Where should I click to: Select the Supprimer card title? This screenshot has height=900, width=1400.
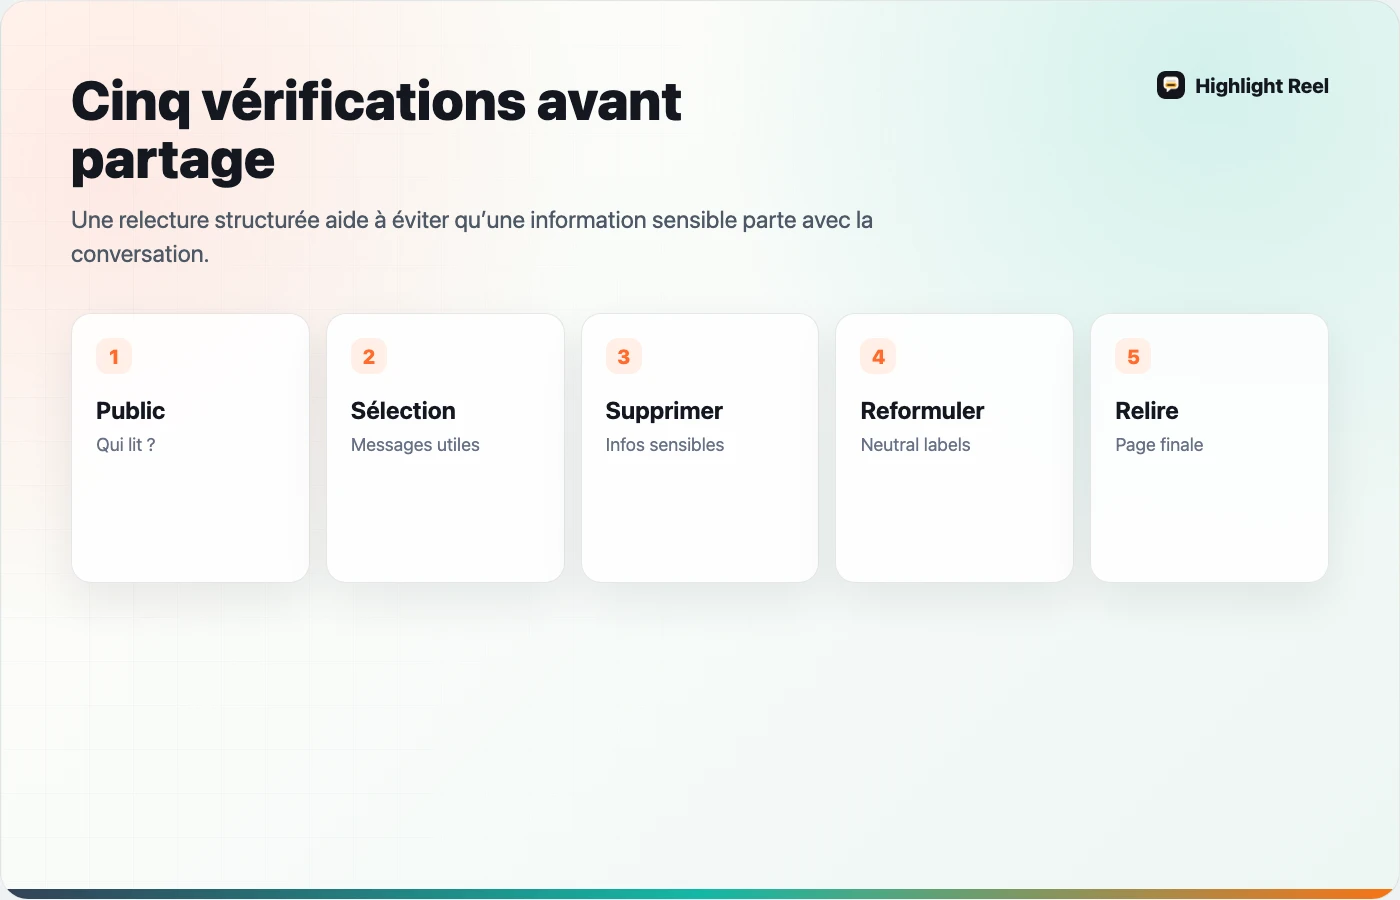coord(664,411)
